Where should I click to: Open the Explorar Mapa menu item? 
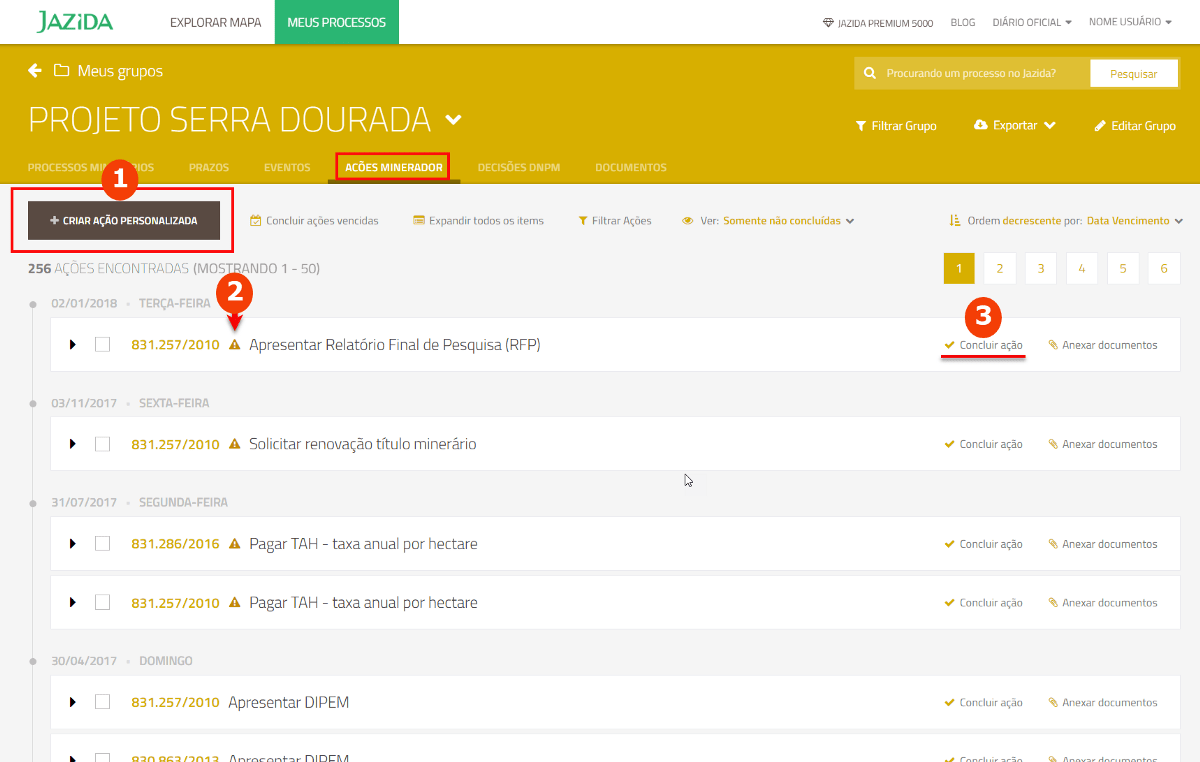(x=215, y=22)
